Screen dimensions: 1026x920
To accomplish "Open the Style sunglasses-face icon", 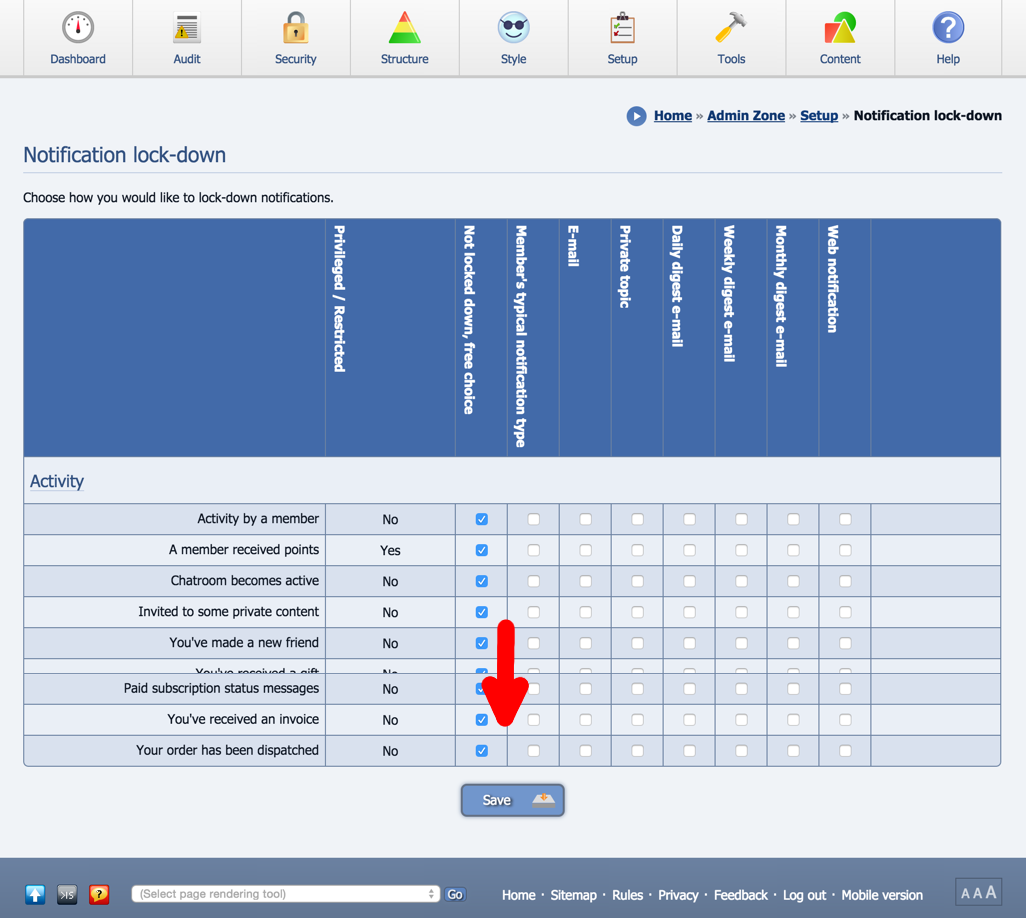I will click(514, 28).
